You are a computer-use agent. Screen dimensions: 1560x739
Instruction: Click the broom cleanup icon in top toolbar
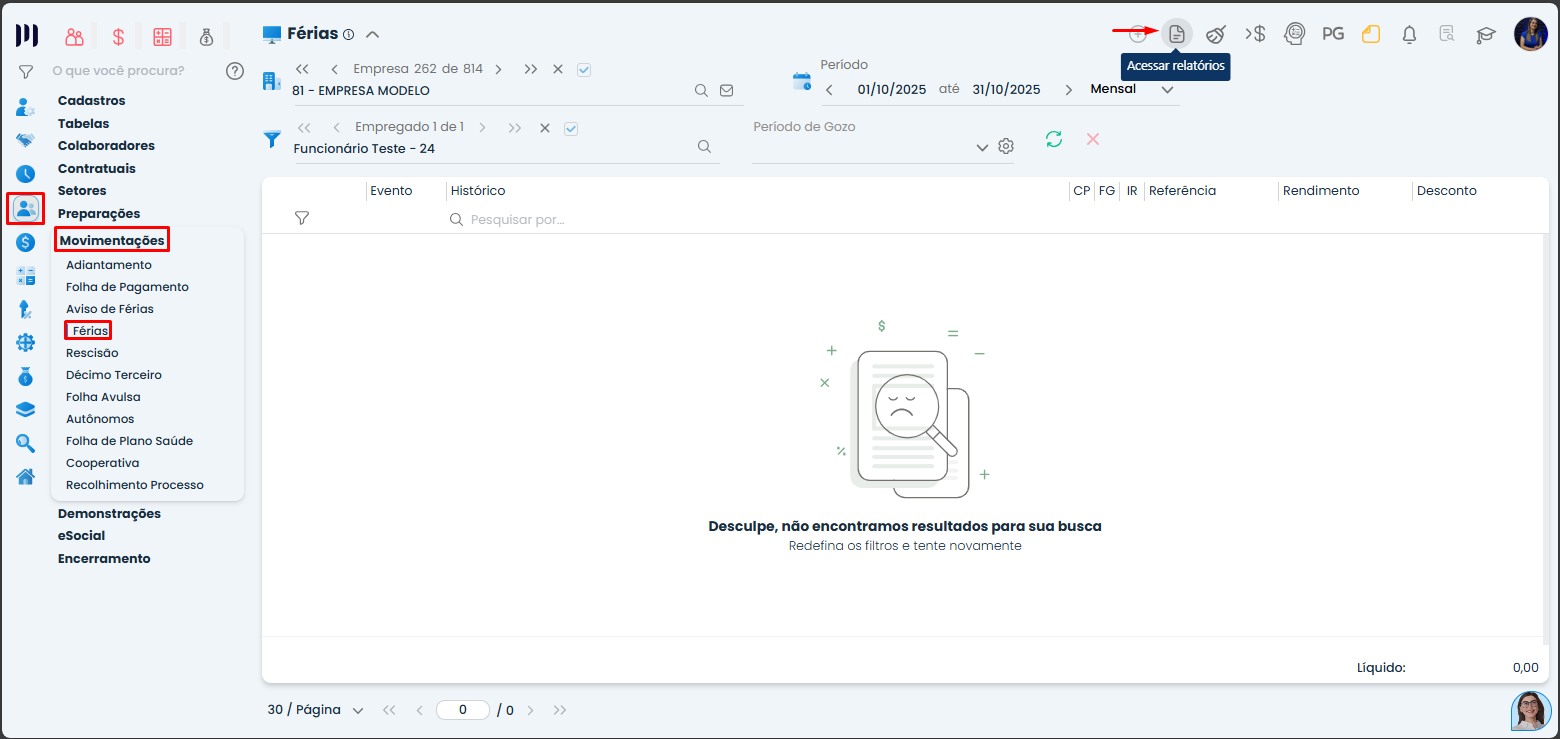[x=1216, y=34]
